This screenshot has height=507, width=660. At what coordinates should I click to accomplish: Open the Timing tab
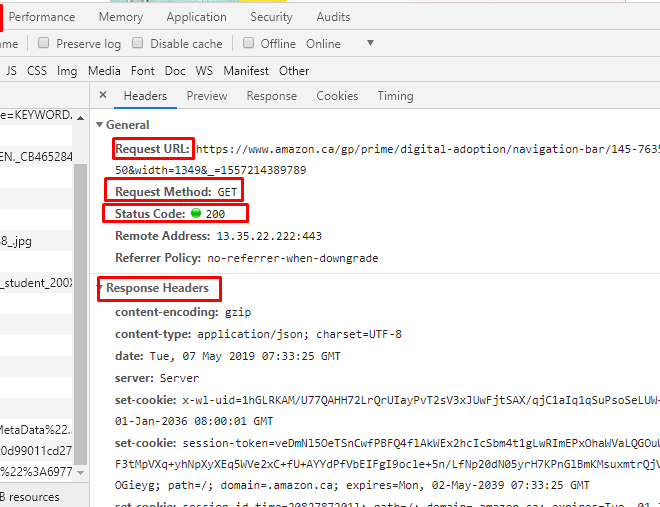395,96
